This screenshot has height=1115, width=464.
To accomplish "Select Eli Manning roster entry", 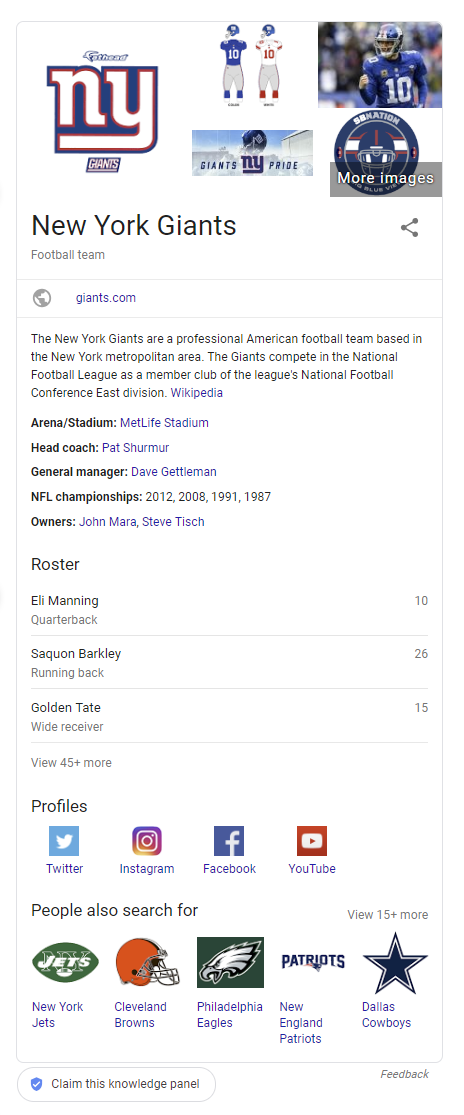I will [x=230, y=609].
